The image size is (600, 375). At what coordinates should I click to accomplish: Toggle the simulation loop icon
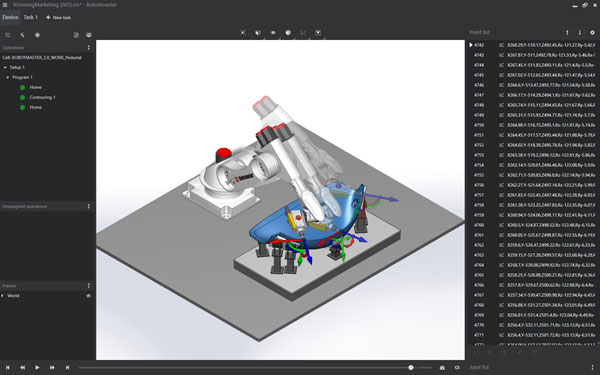(457, 367)
